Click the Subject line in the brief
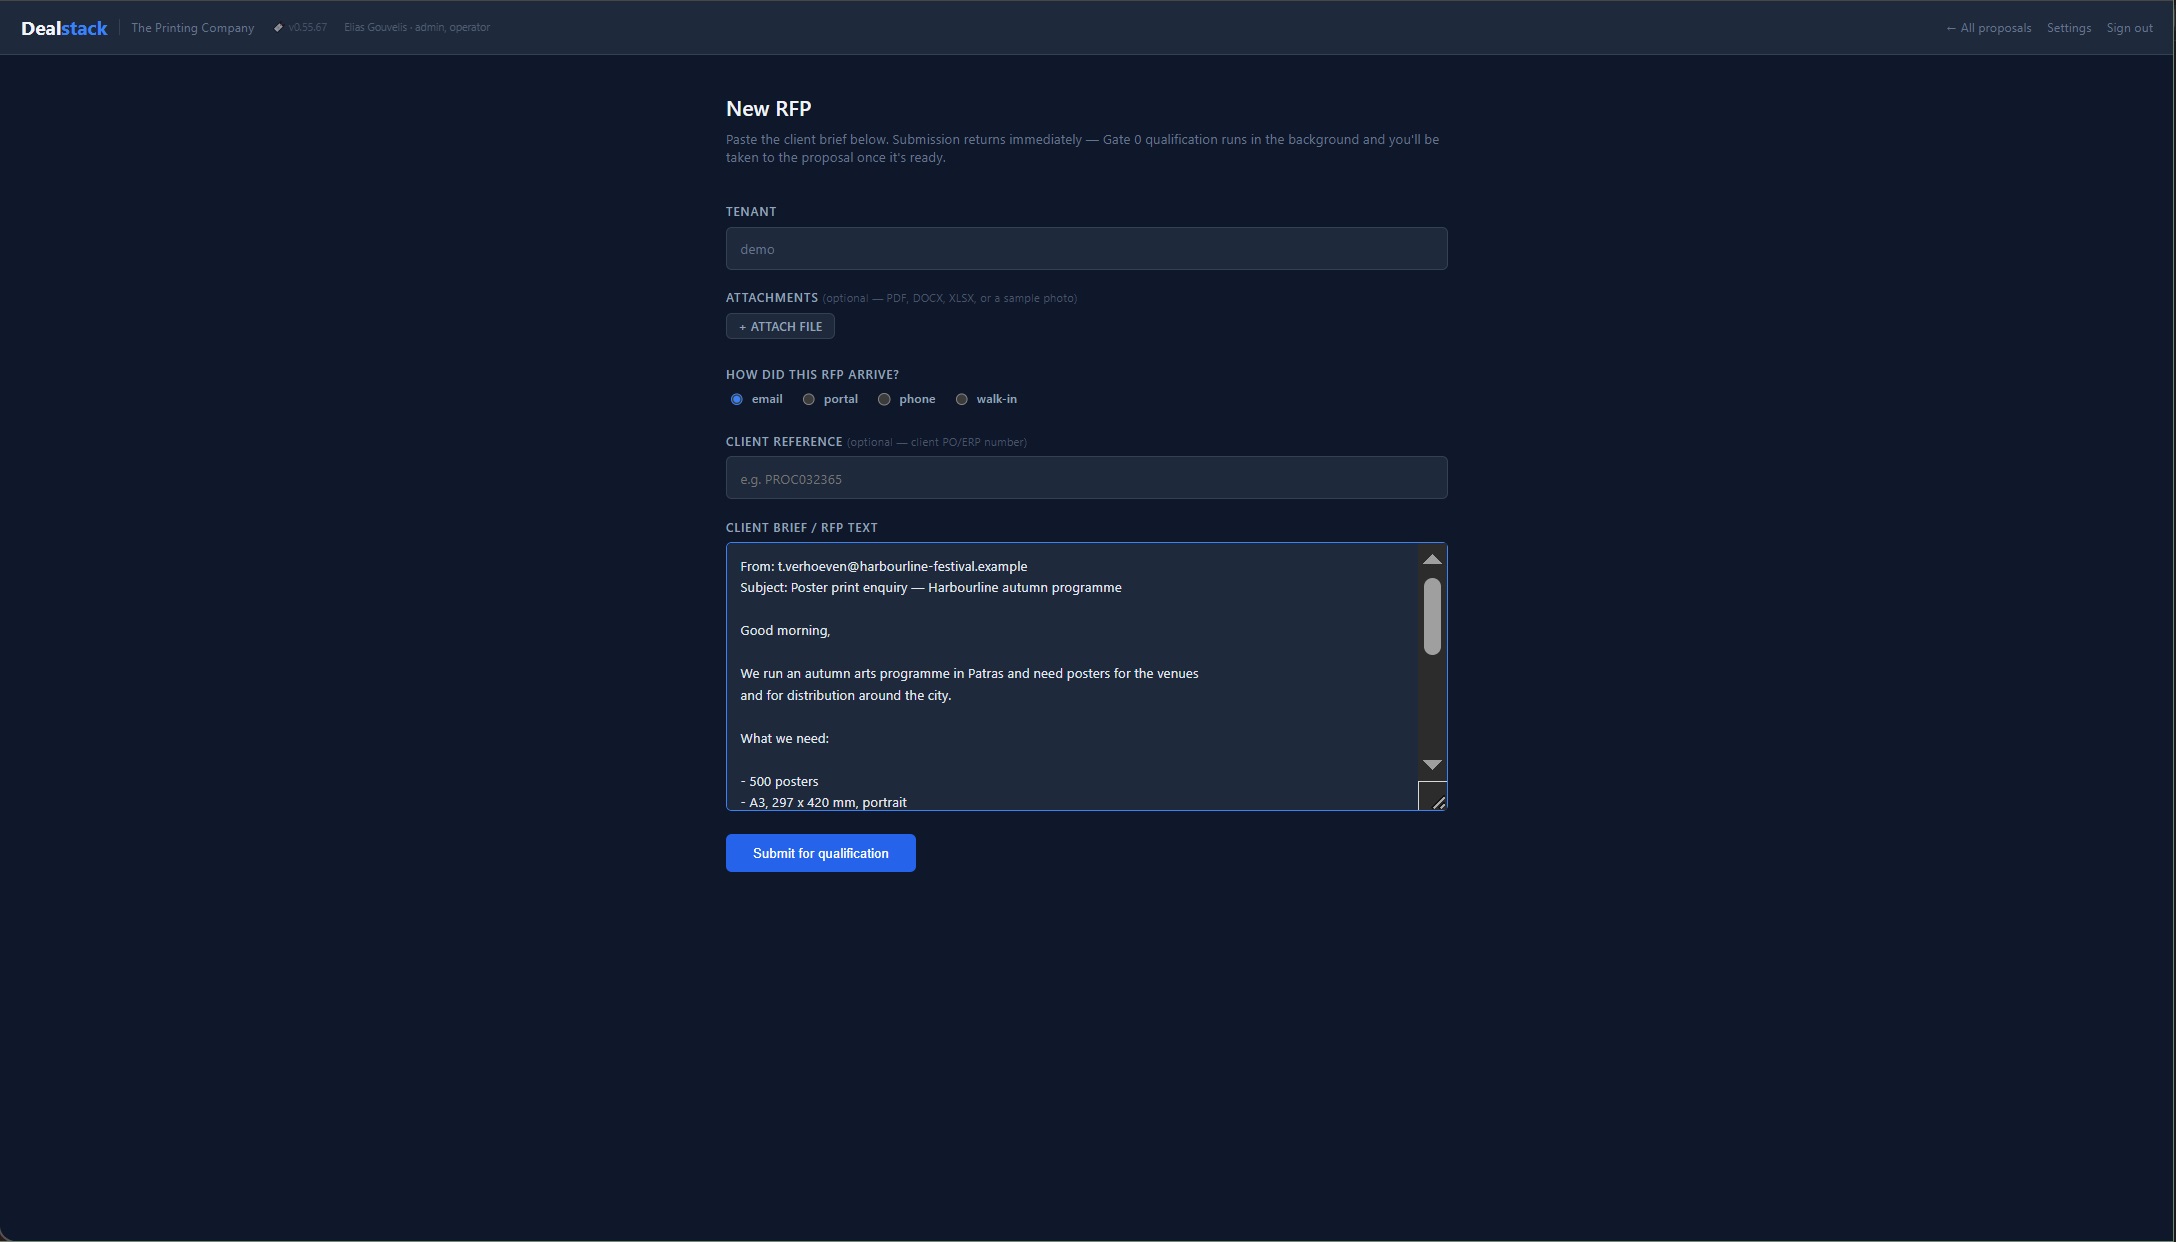This screenshot has width=2176, height=1242. [930, 588]
